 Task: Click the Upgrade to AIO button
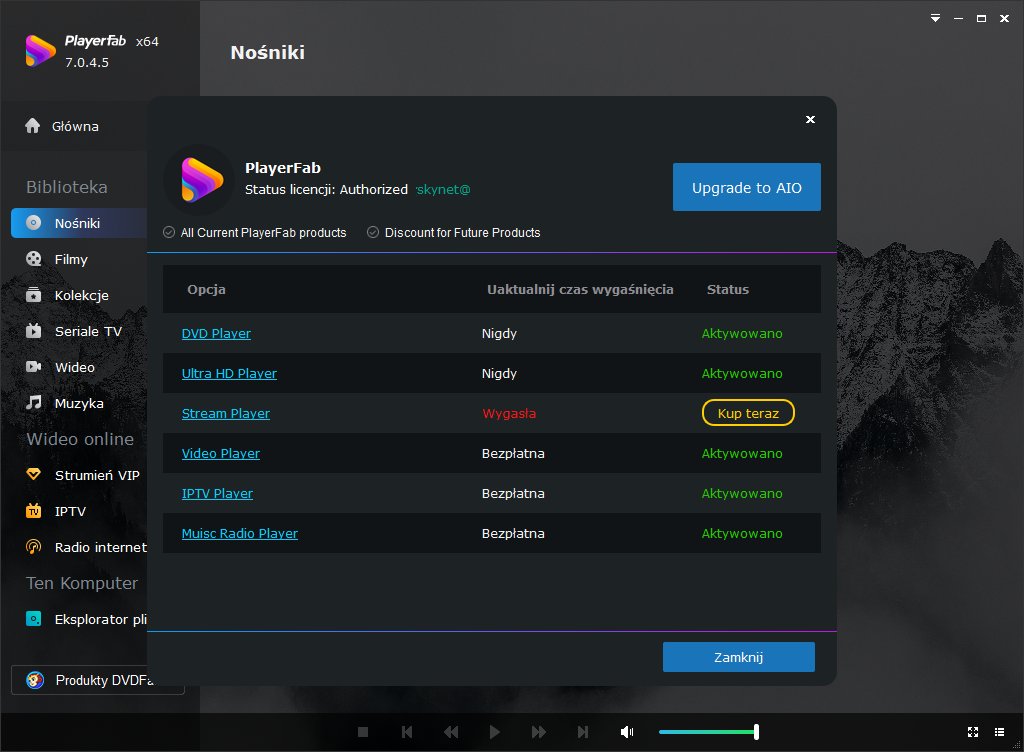pos(746,187)
